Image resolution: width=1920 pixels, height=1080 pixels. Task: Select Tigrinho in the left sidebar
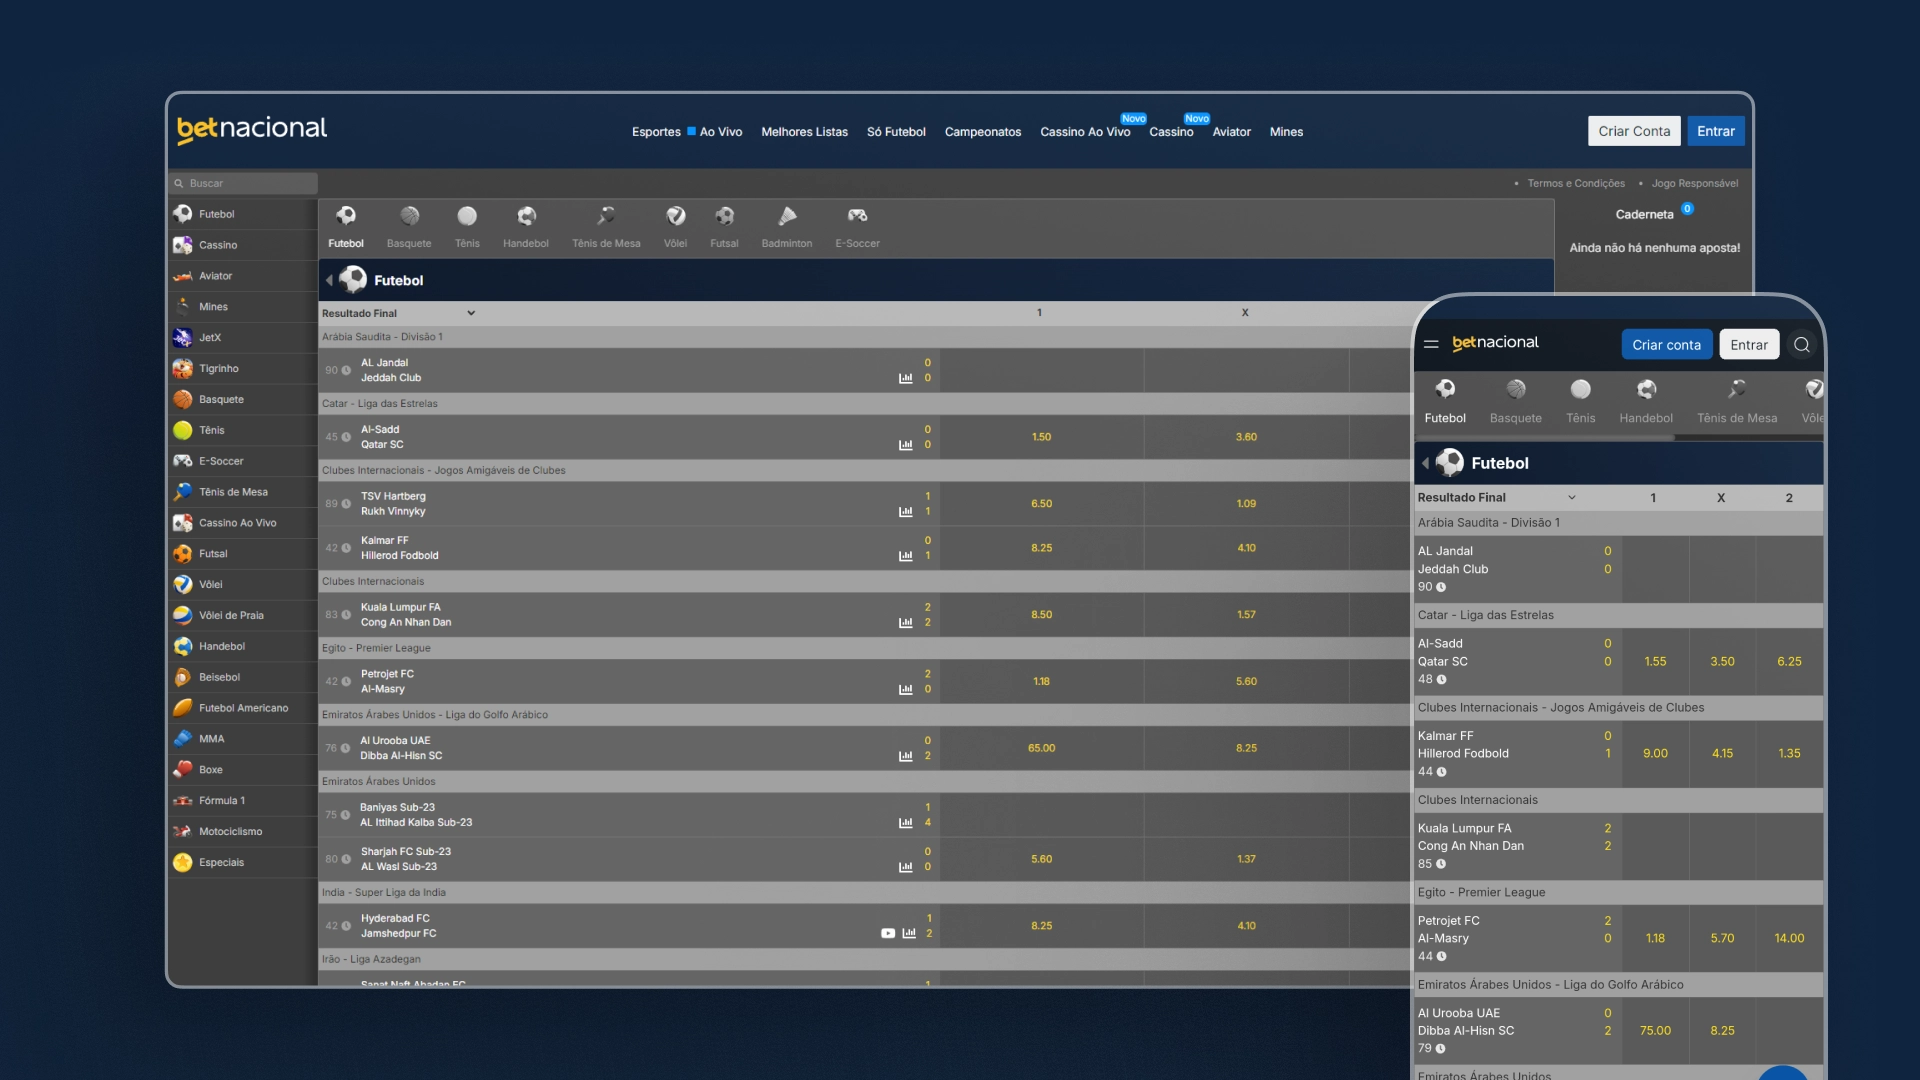218,368
